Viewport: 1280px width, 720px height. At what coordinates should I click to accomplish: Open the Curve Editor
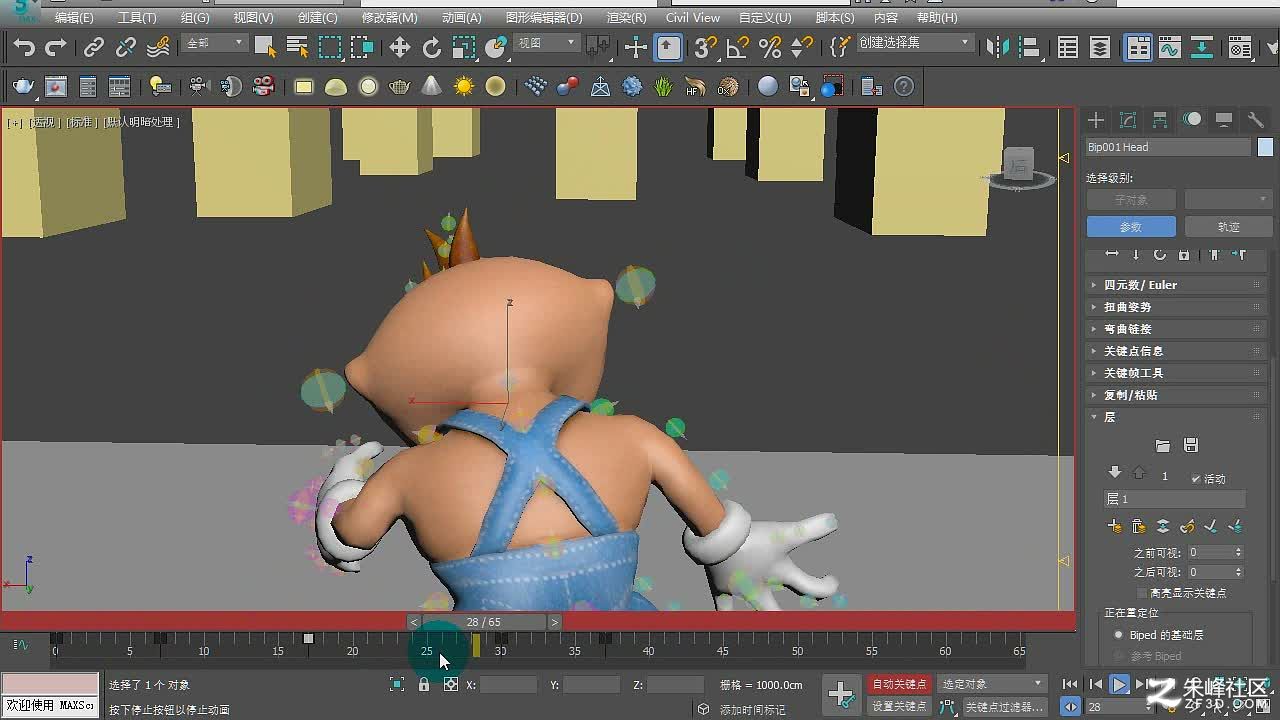coord(1170,47)
